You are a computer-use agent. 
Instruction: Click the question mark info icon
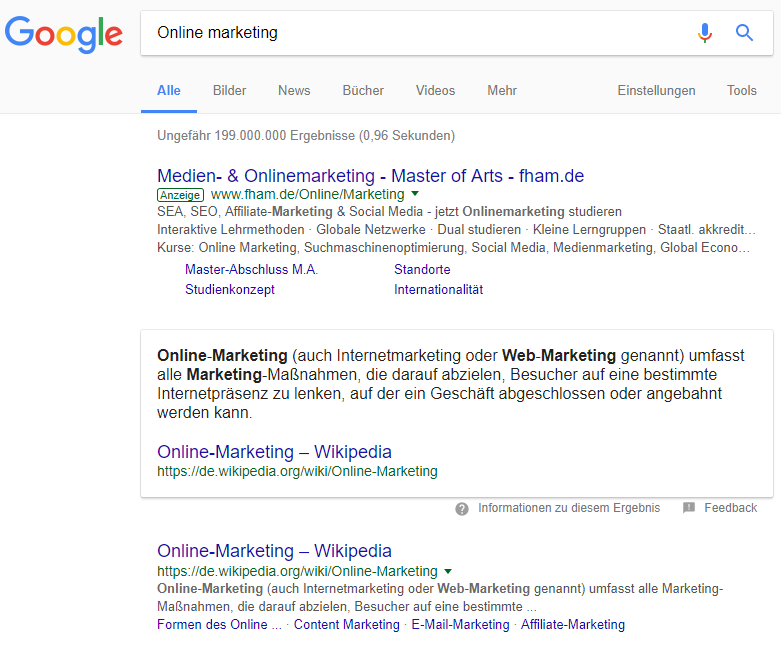[462, 508]
